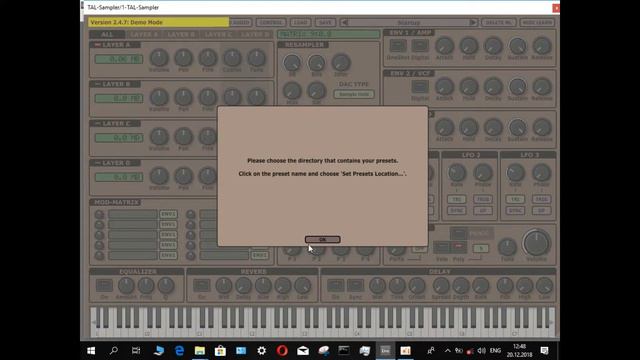Open the Layer B sample display menu
The width and height of the screenshot is (640, 360).
click(119, 98)
